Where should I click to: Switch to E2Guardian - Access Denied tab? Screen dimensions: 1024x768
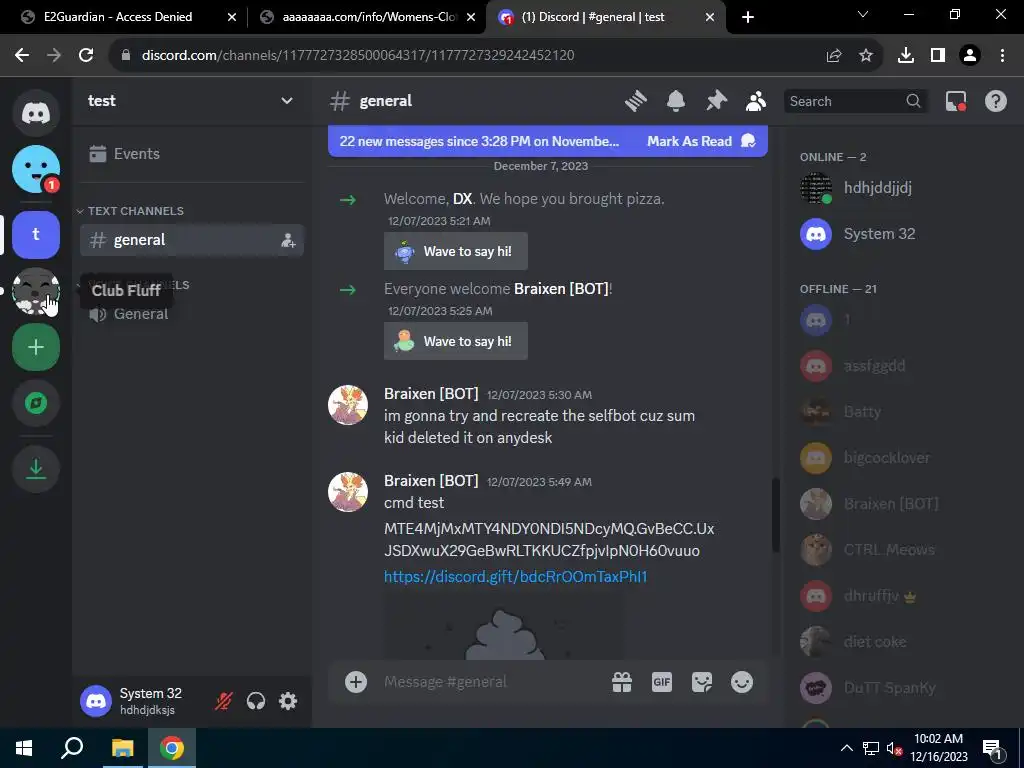click(118, 17)
